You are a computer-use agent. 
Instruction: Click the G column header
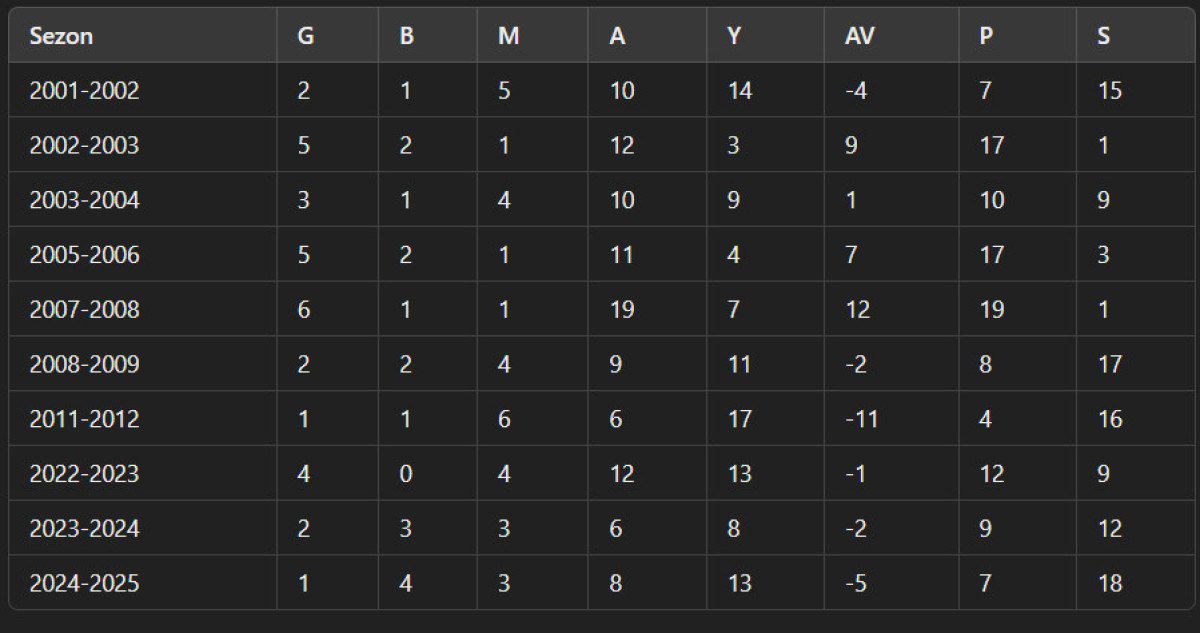(306, 36)
